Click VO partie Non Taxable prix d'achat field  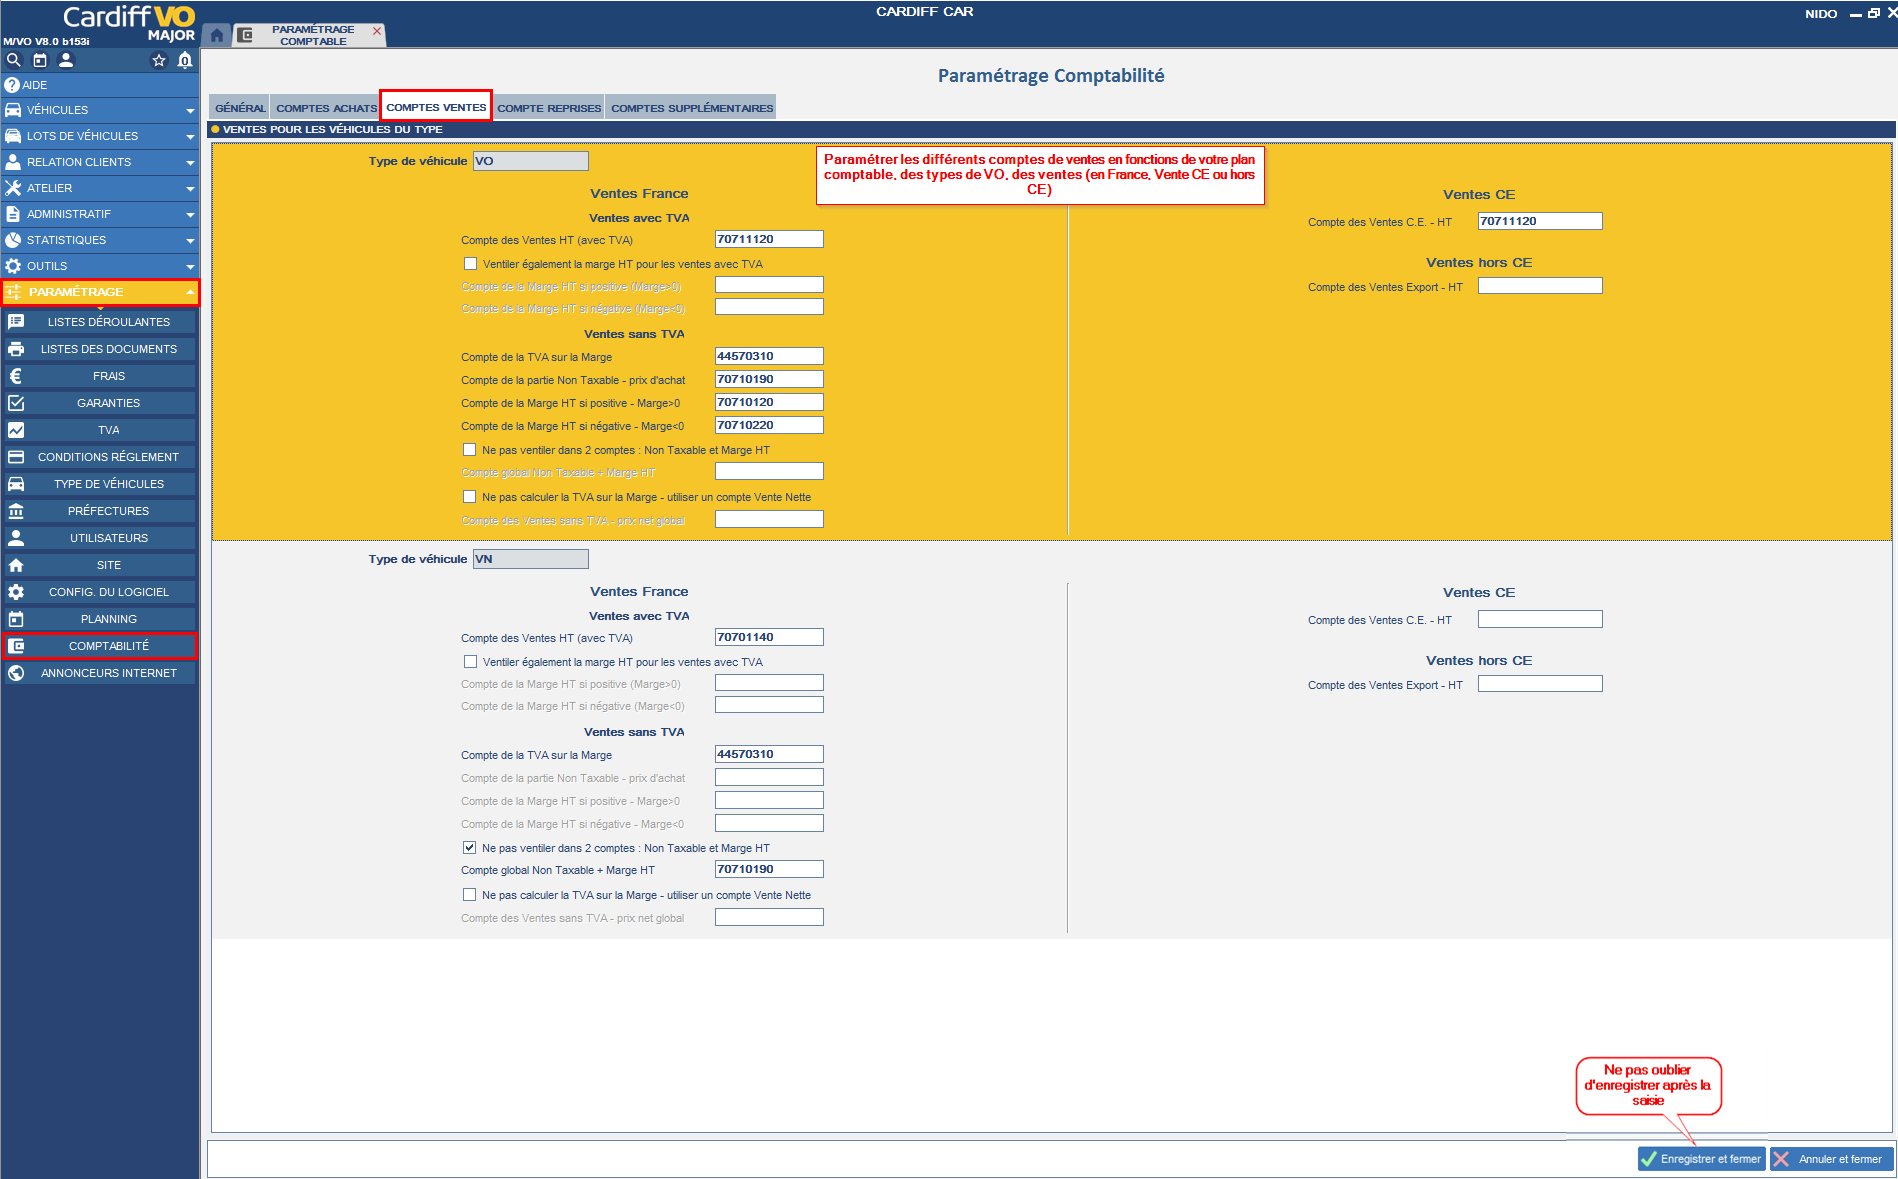coord(769,379)
